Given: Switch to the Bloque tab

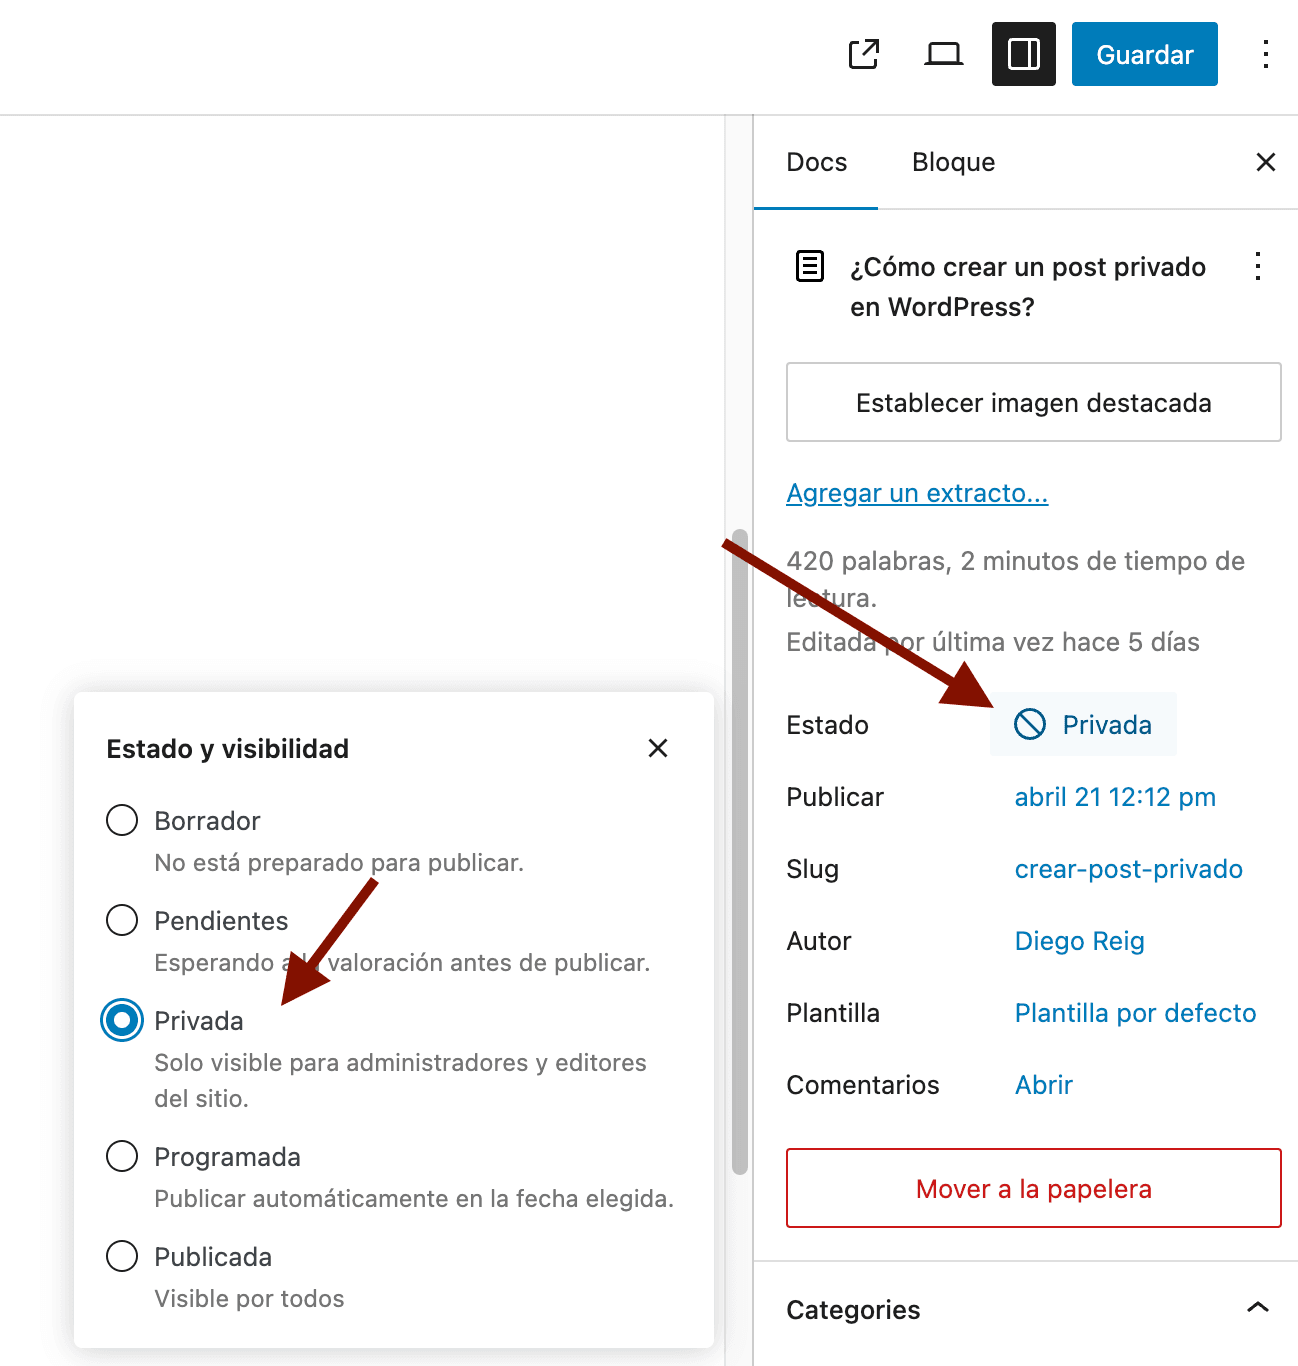Looking at the screenshot, I should coord(953,162).
